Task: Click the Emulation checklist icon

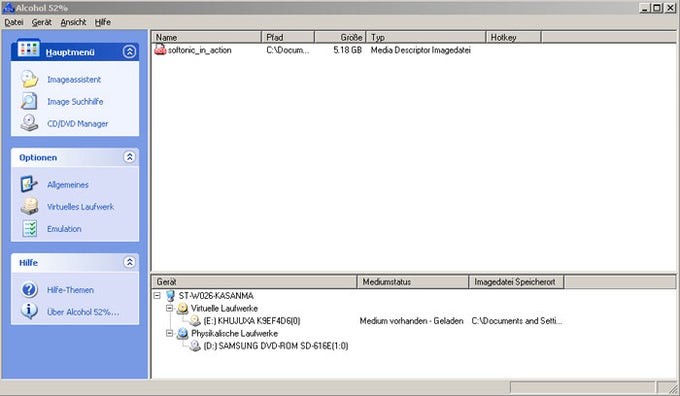Action: coord(29,228)
